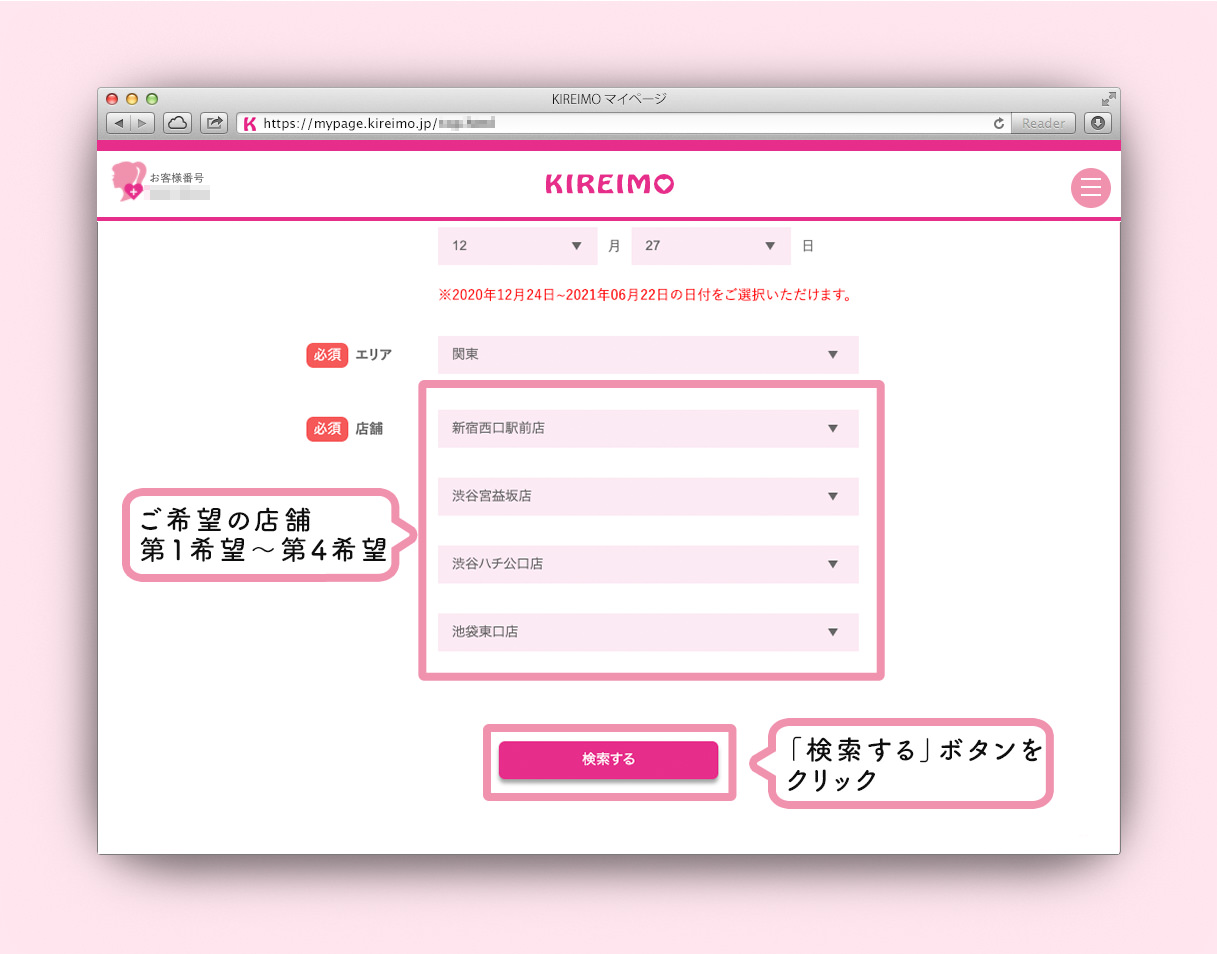Screen dimensions: 1218x954
Task: Open the hamburger menu icon
Action: point(1091,187)
